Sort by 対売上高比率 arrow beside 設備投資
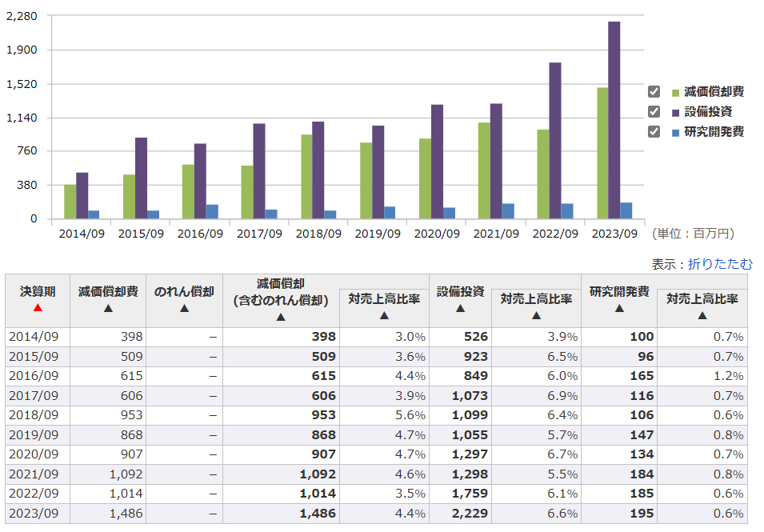 tap(536, 316)
